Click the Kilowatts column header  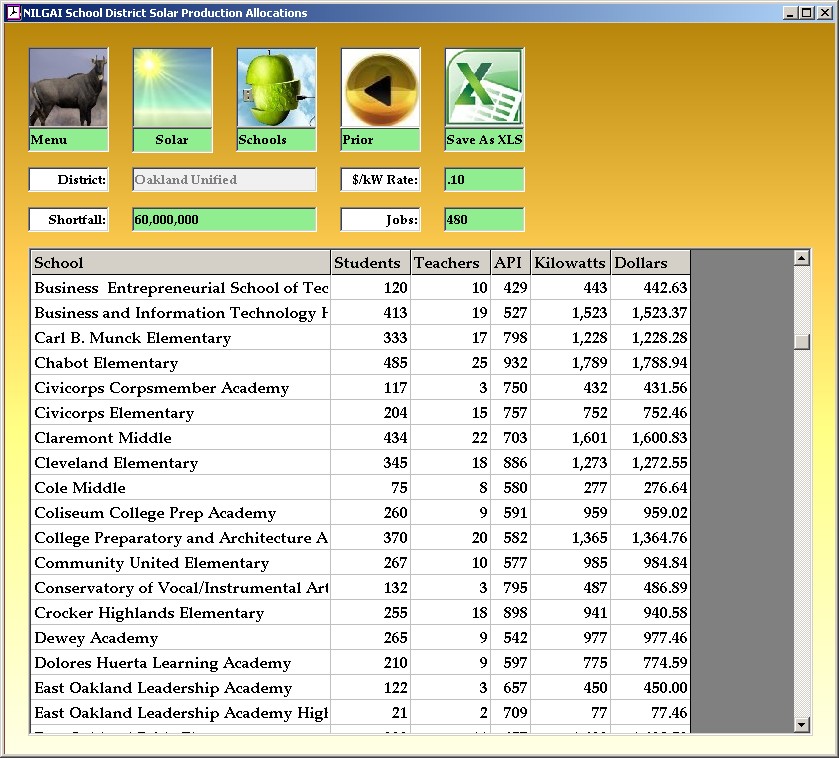pyautogui.click(x=570, y=263)
